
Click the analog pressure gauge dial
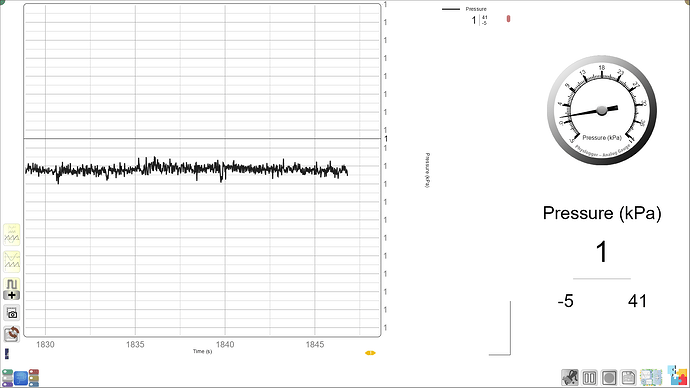pos(602,110)
